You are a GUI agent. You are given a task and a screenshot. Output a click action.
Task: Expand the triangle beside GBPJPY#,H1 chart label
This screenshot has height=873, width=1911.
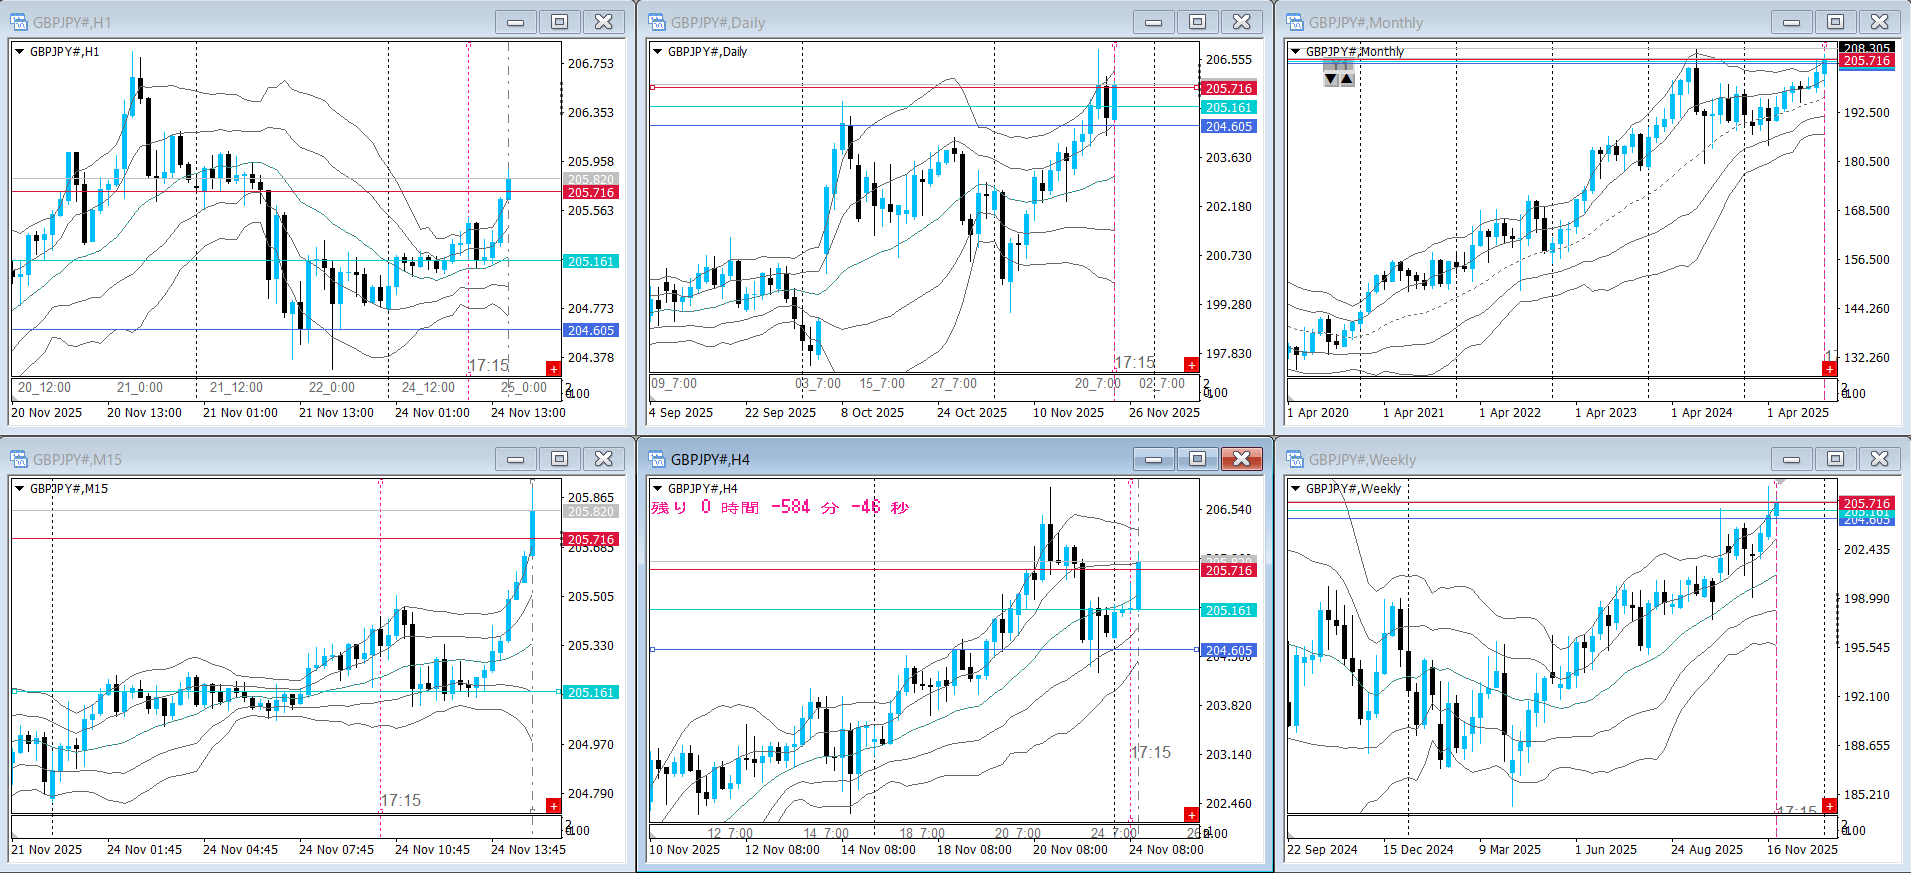(x=20, y=52)
